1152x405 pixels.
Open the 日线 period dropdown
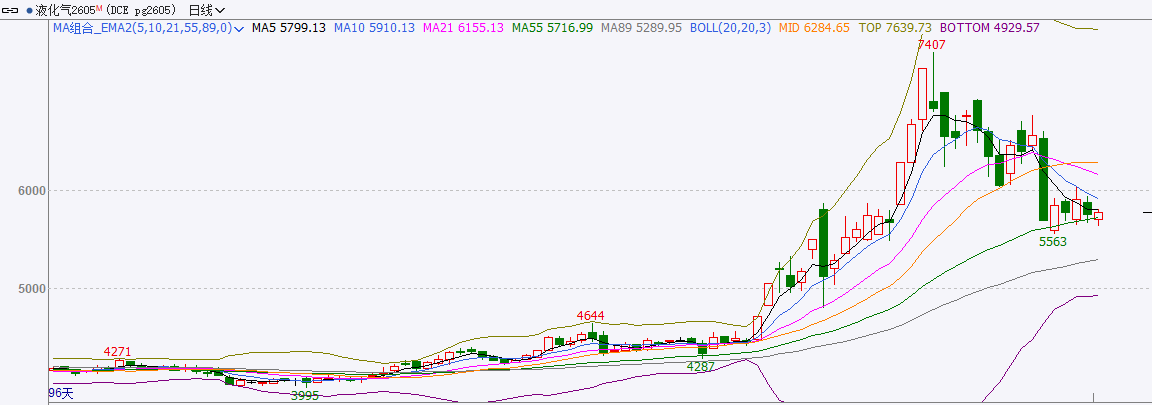pyautogui.click(x=206, y=10)
